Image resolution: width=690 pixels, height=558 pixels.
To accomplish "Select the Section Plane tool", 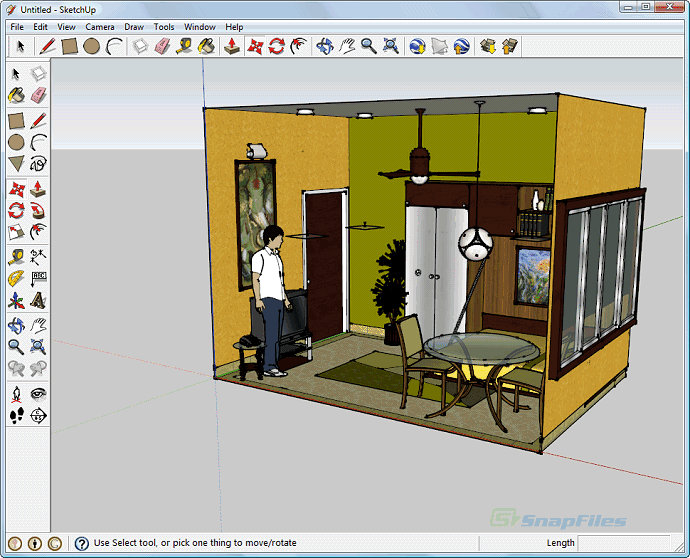I will [x=38, y=415].
